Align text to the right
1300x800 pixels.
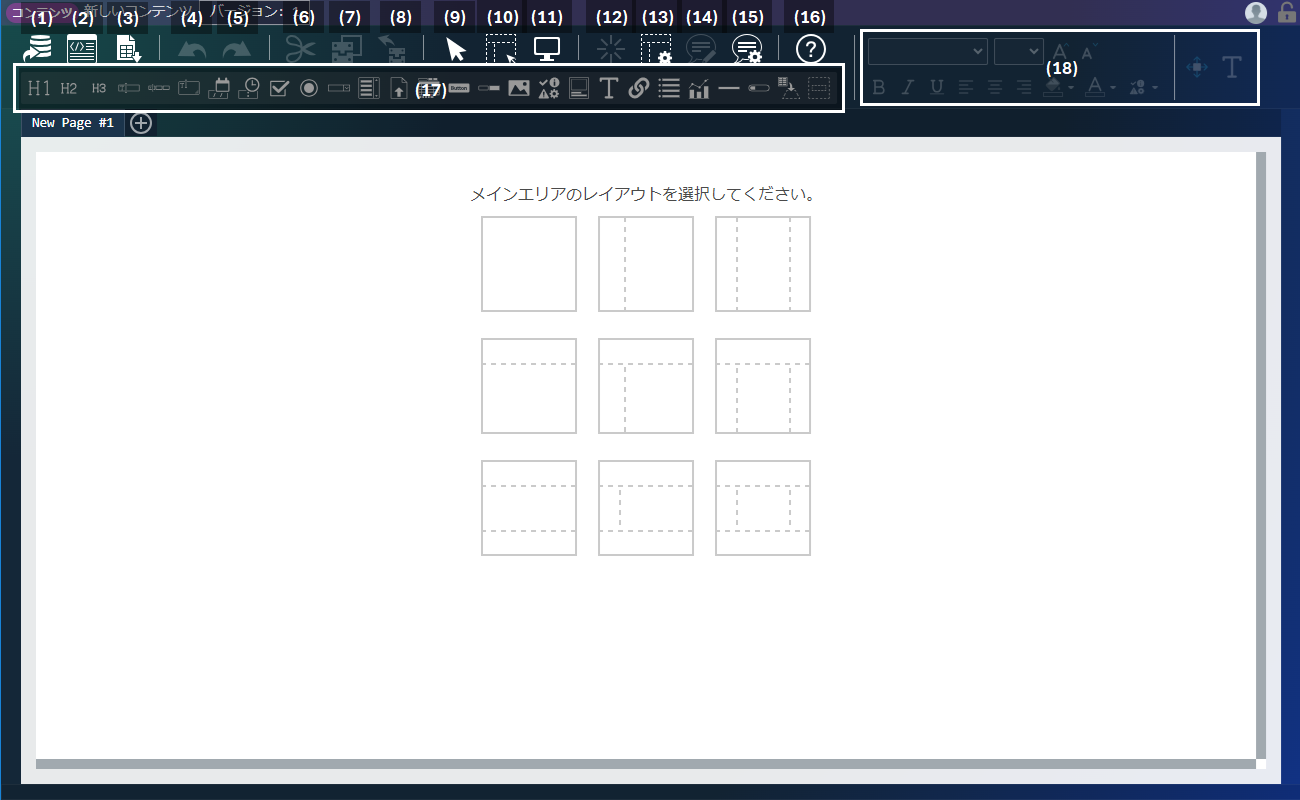click(x=1023, y=88)
